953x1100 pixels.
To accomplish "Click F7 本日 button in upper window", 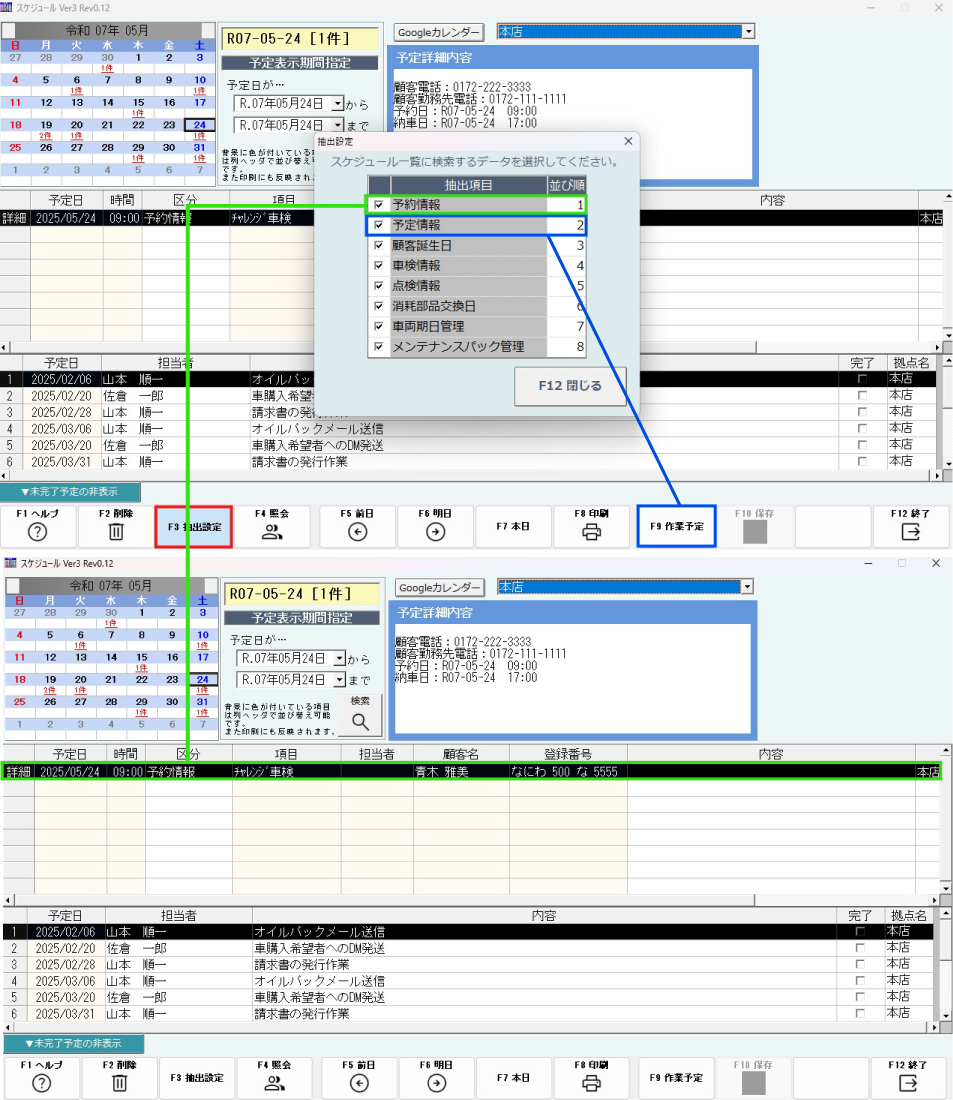I will 513,527.
